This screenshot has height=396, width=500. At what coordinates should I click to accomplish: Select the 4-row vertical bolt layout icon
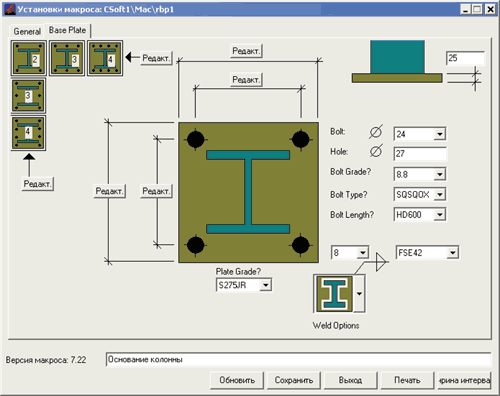pos(28,133)
